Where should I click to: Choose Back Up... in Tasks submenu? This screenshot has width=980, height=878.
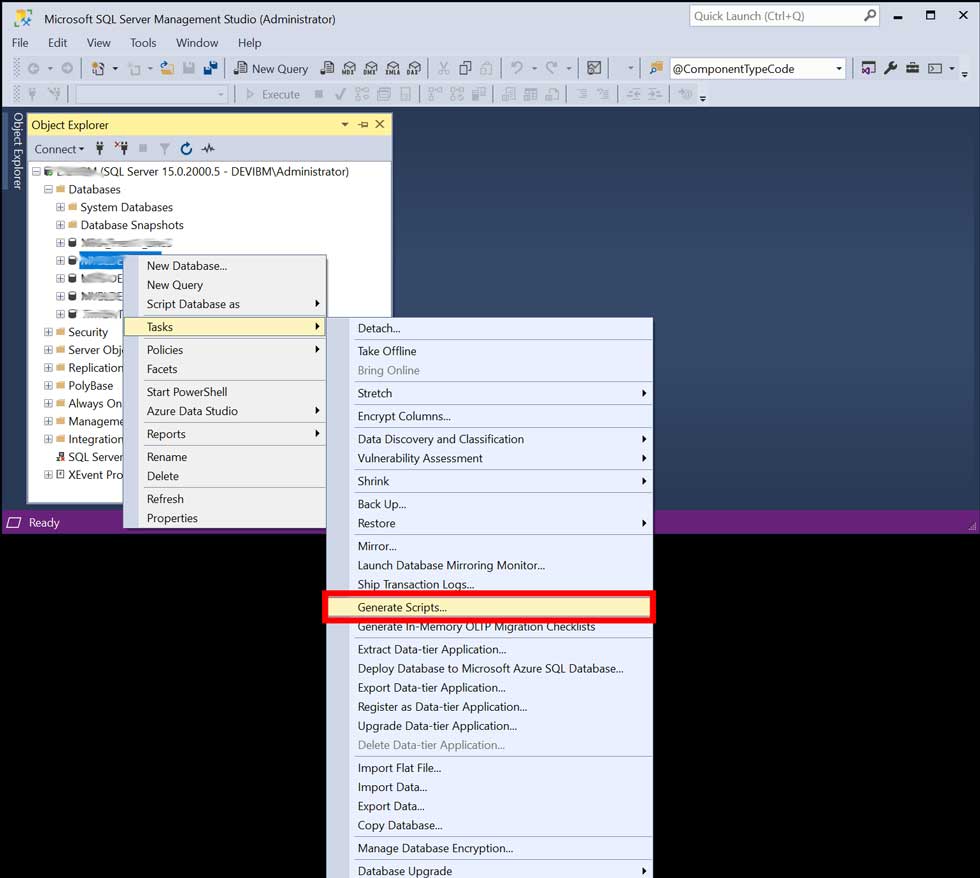pos(489,504)
